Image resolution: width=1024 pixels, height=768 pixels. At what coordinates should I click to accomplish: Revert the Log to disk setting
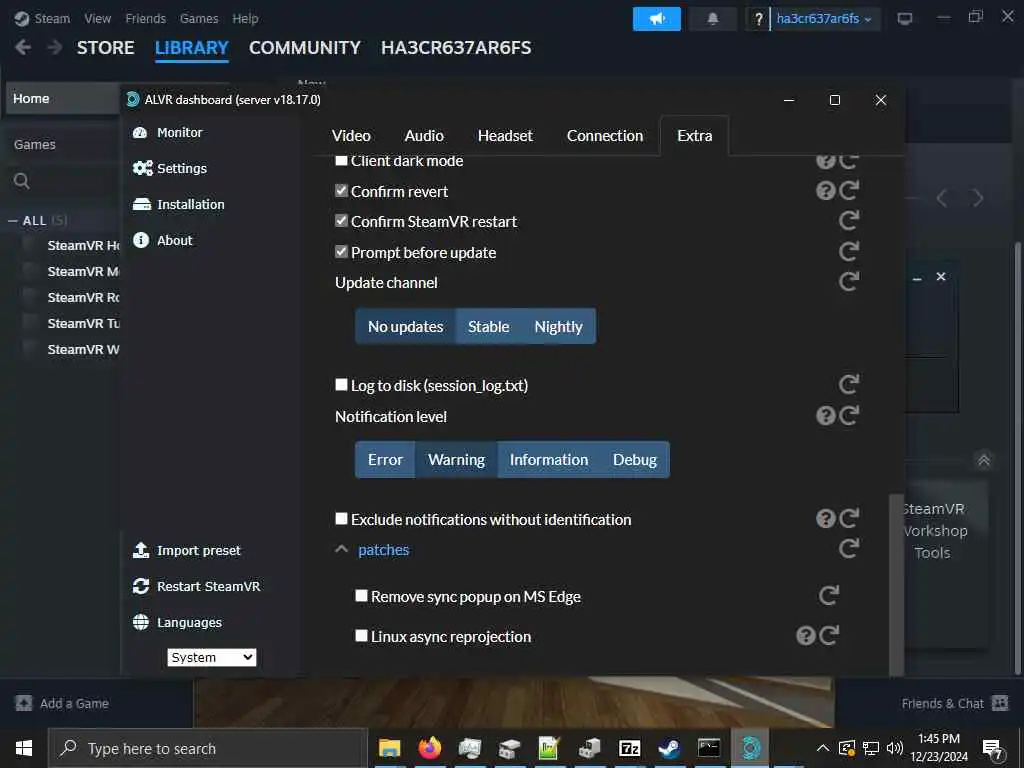(x=849, y=385)
